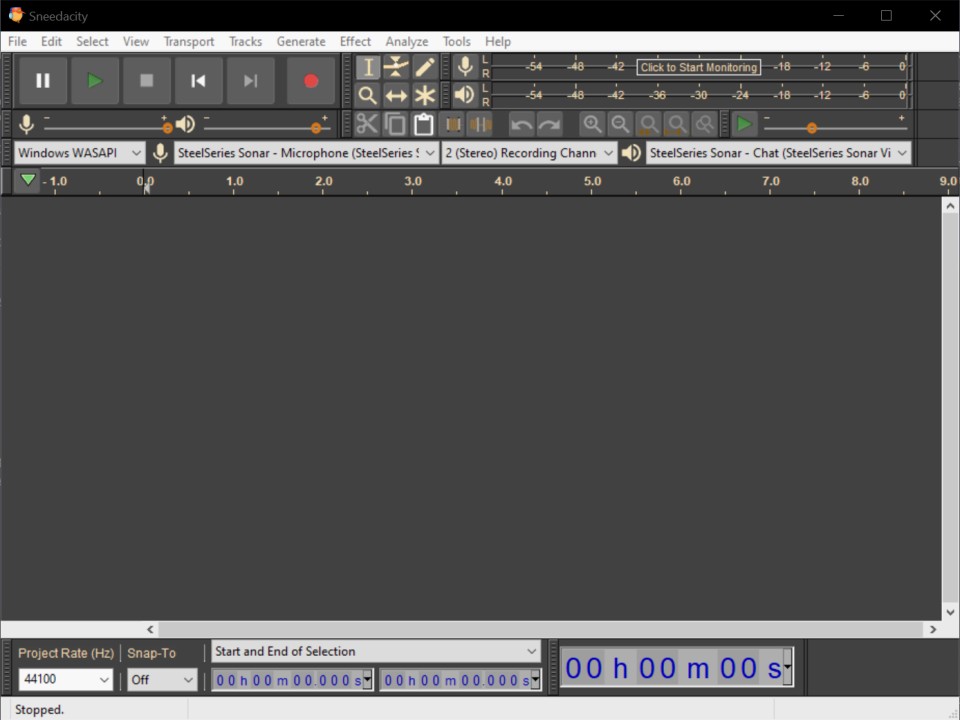960x720 pixels.
Task: Click the Zoom In icon
Action: [x=592, y=124]
